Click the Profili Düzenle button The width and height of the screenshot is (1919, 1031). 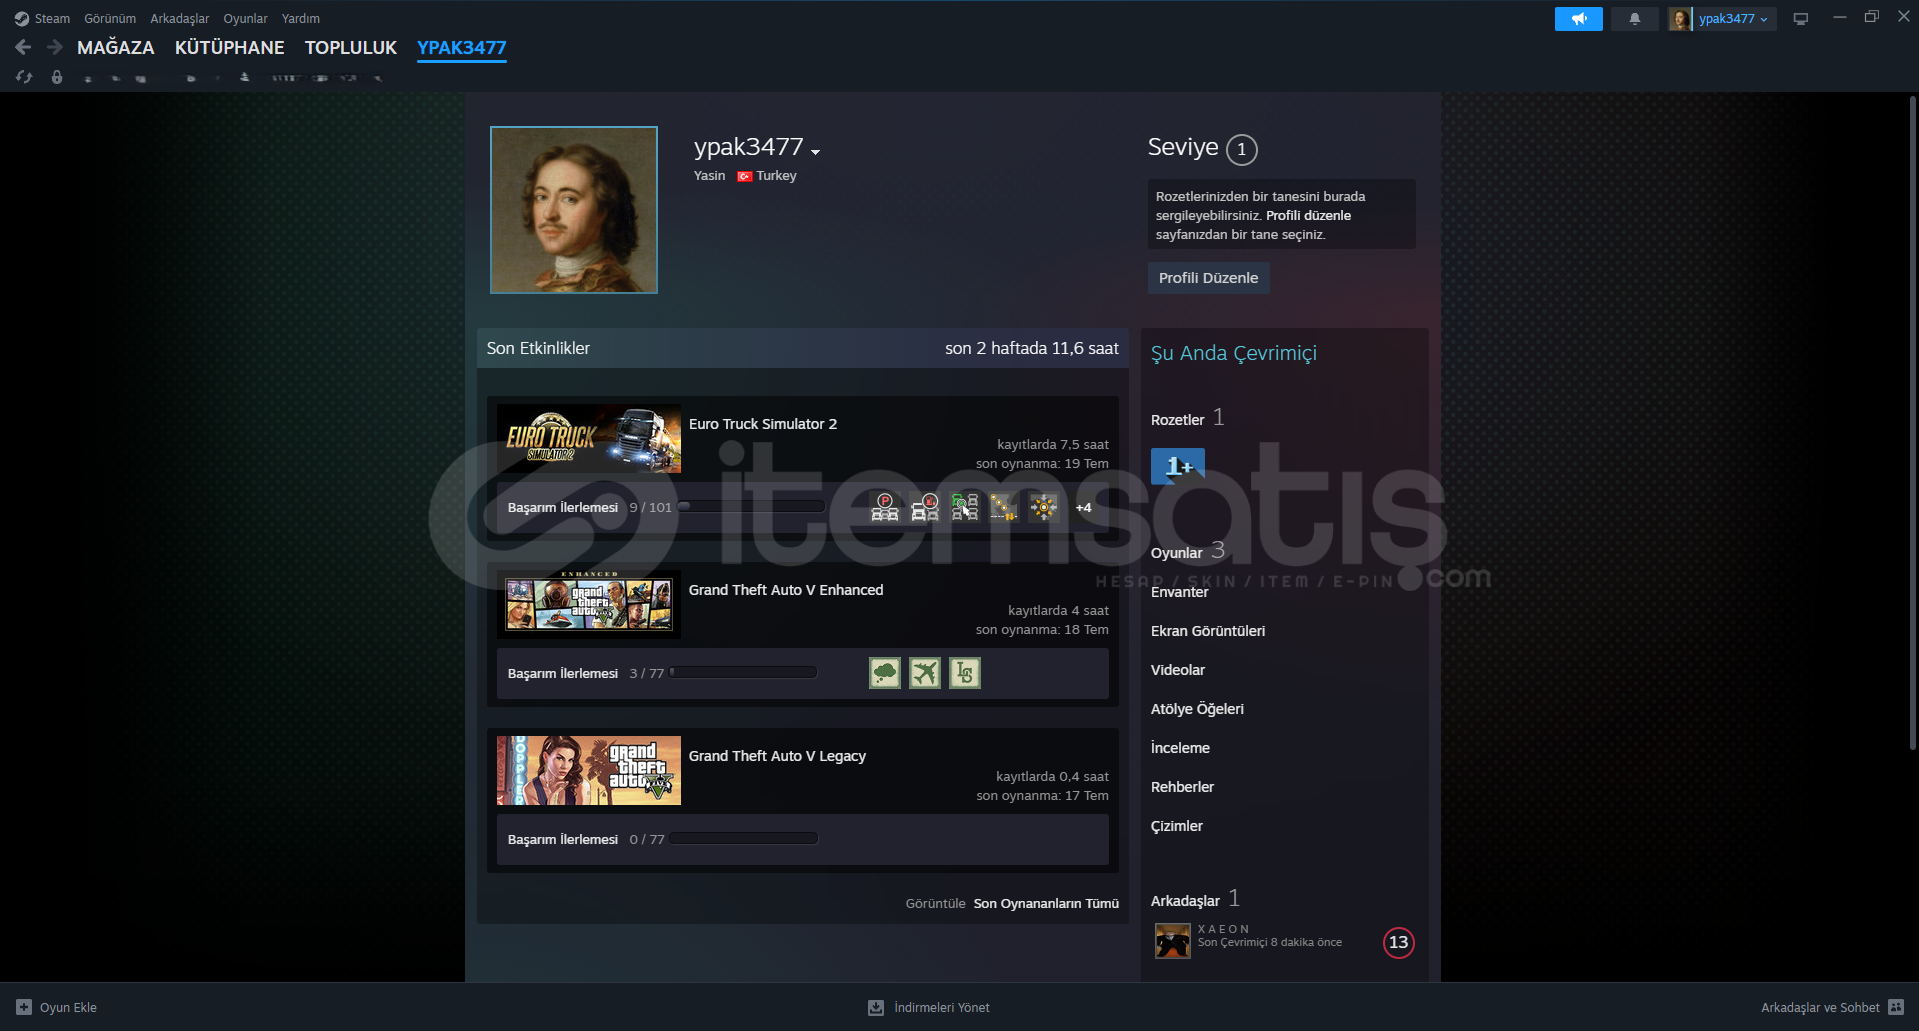[1209, 278]
